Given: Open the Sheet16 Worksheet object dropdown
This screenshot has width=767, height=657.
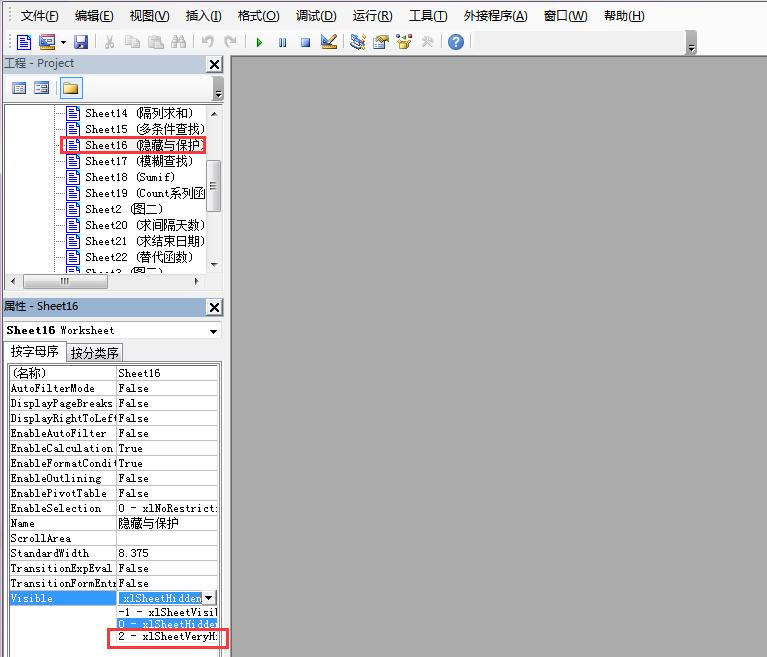Looking at the screenshot, I should pyautogui.click(x=213, y=331).
